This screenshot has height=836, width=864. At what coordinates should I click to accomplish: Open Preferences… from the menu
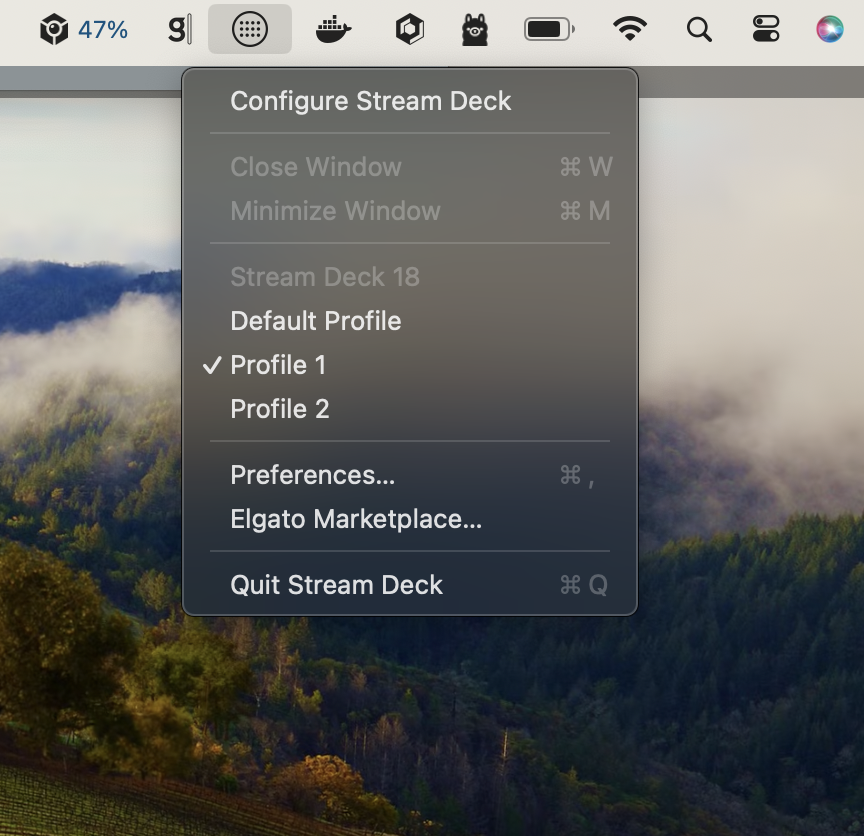pos(410,475)
